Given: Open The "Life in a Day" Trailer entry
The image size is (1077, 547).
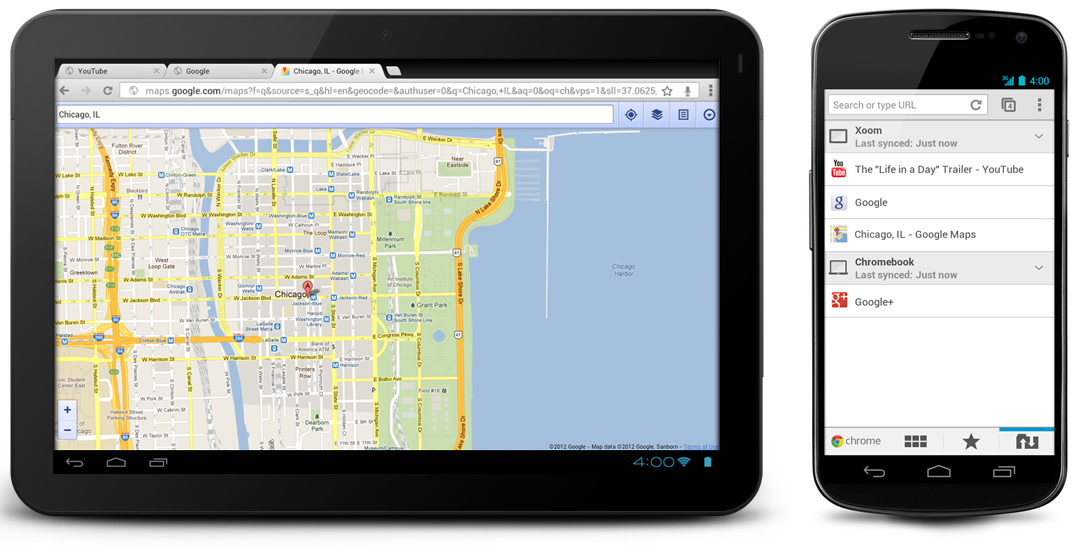Looking at the screenshot, I should (939, 169).
